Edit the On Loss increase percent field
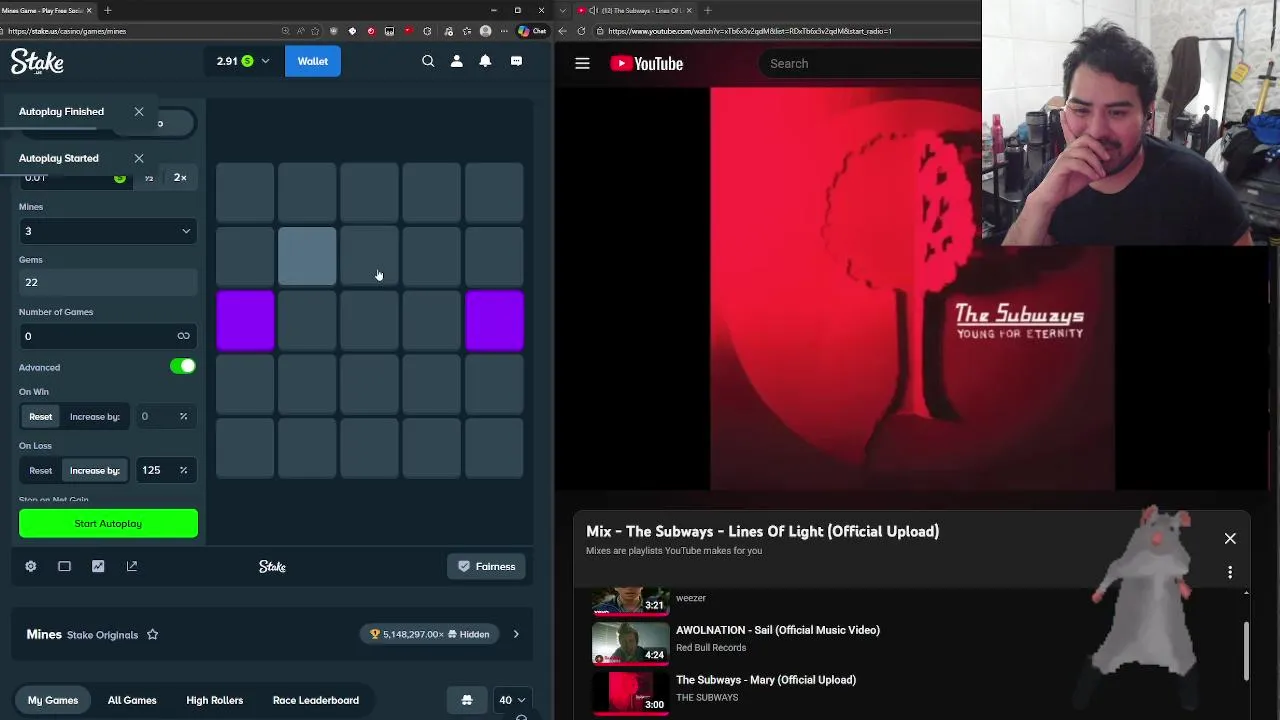The height and width of the screenshot is (720, 1280). [x=166, y=470]
